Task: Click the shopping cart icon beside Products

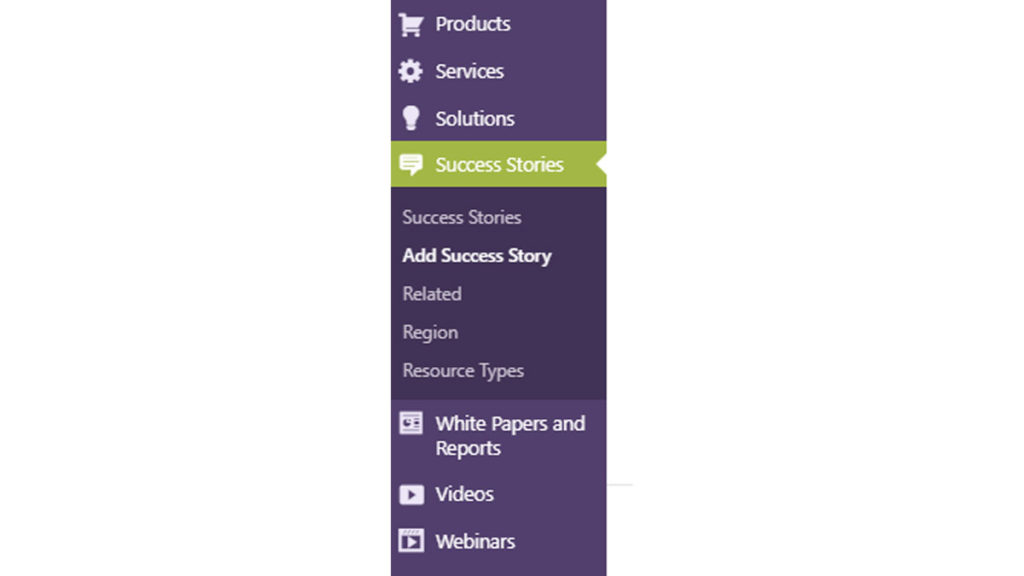Action: tap(410, 25)
